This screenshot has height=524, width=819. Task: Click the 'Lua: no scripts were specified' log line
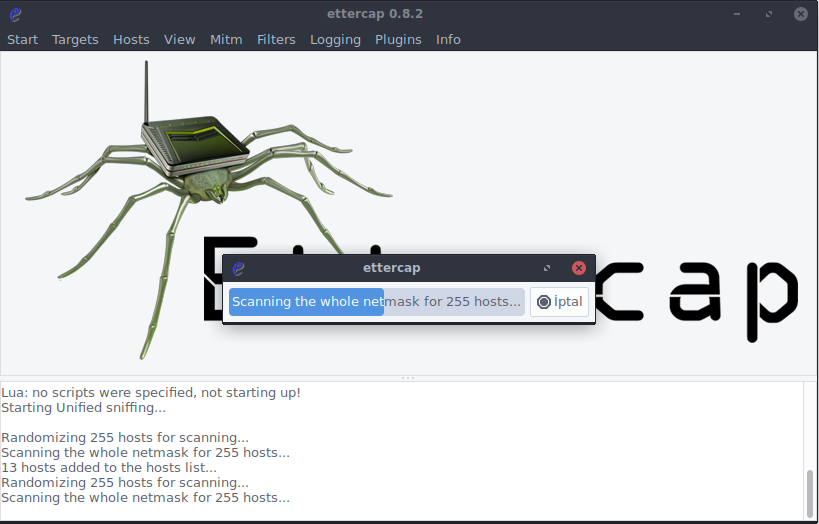click(x=151, y=392)
